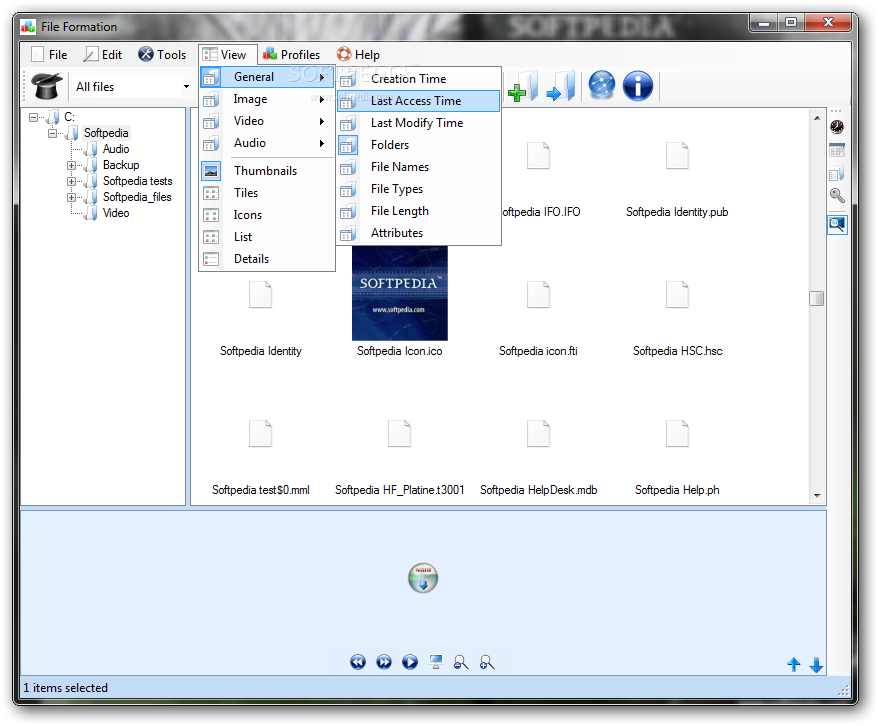
Task: Switch to Icons view mode
Action: (267, 215)
